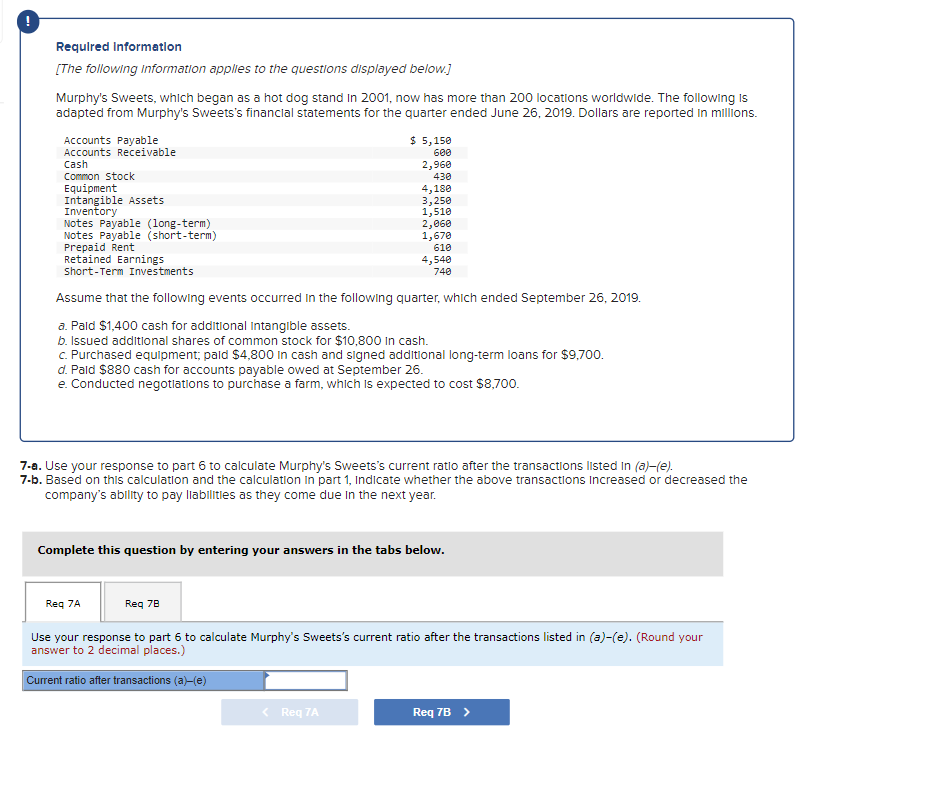Click the 2,060 long-term notes value

[436, 224]
